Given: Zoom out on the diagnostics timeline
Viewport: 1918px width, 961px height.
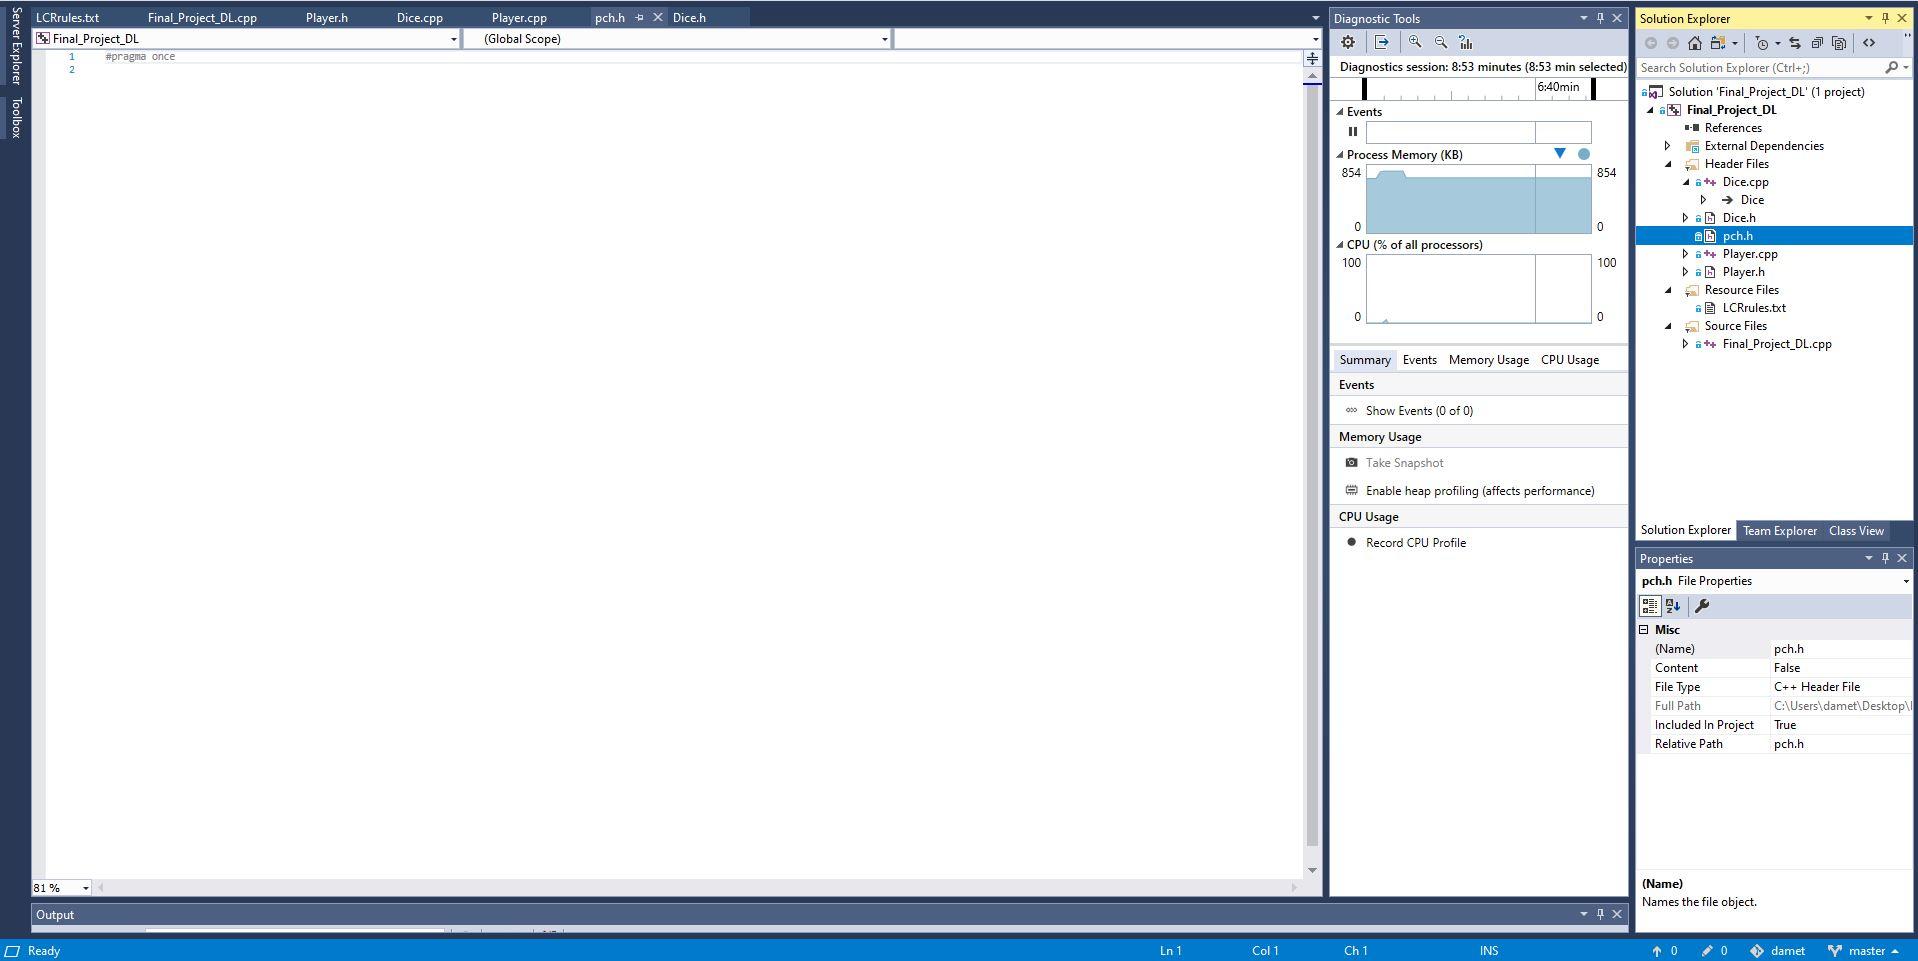Looking at the screenshot, I should (1440, 42).
